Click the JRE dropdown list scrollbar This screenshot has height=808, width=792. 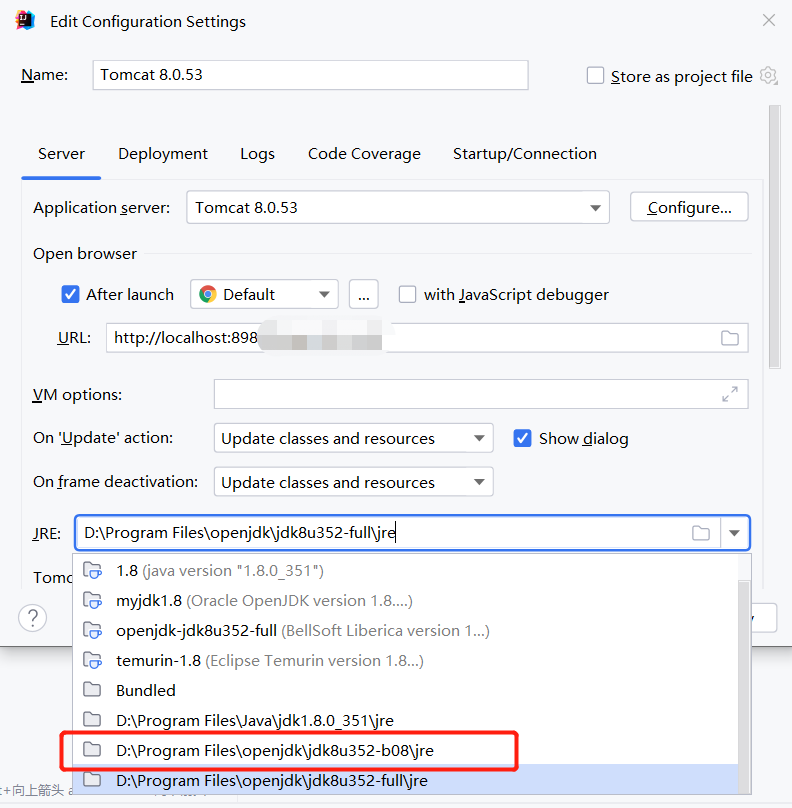[744, 685]
